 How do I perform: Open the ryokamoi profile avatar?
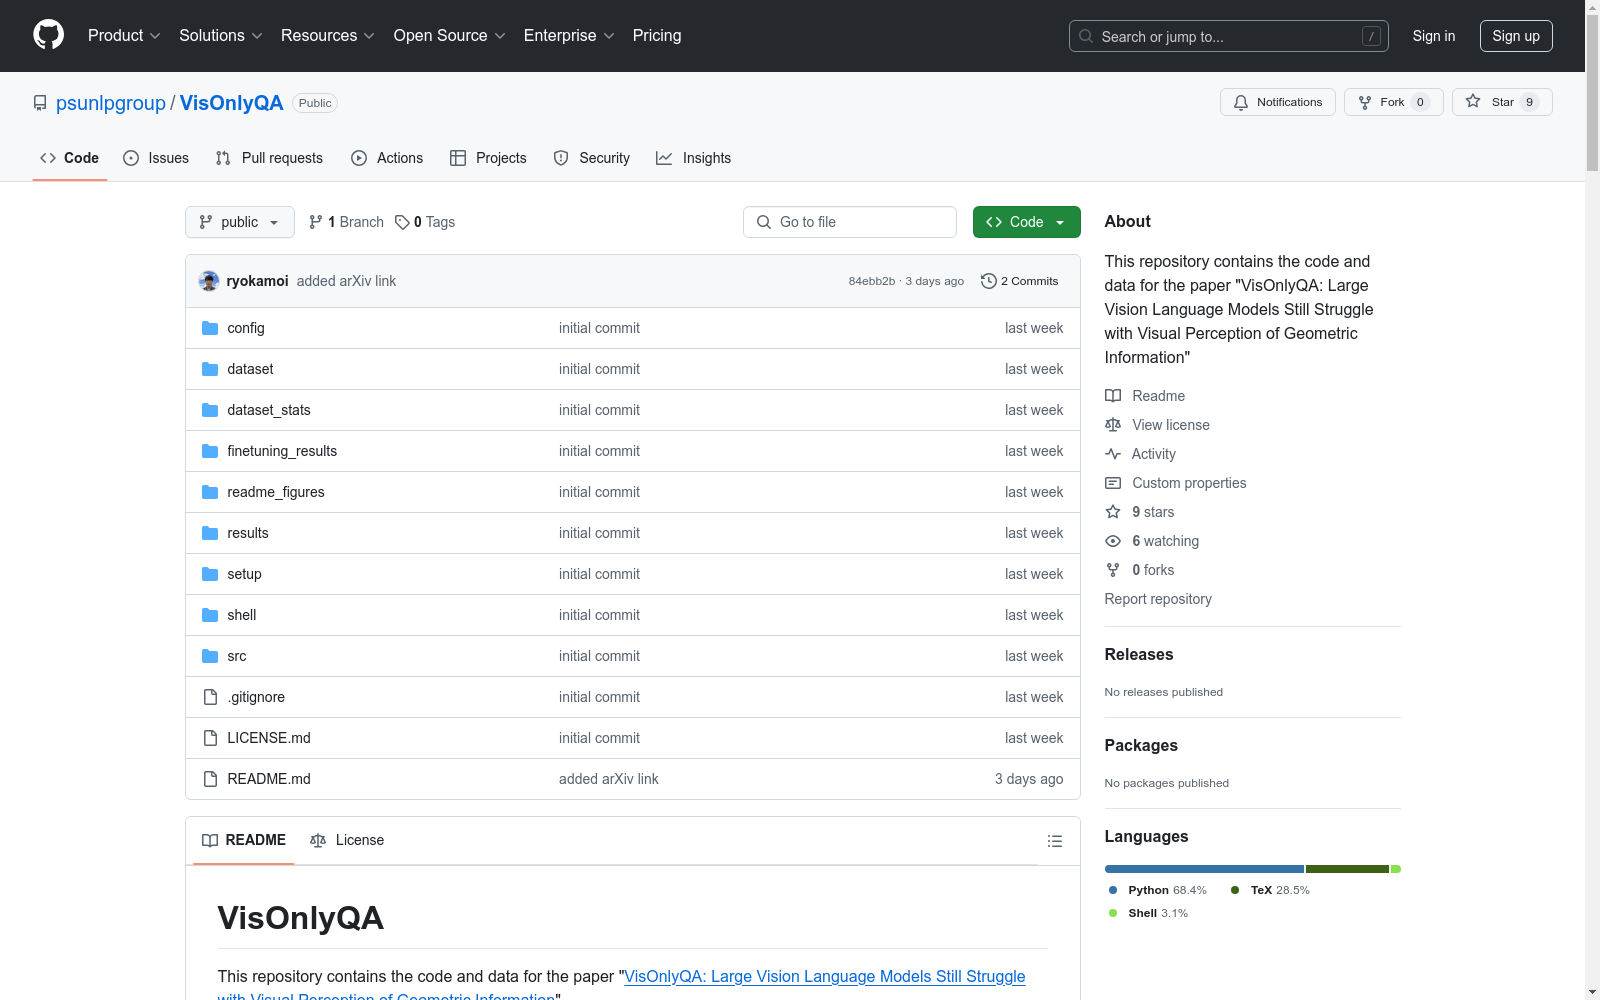pos(208,281)
